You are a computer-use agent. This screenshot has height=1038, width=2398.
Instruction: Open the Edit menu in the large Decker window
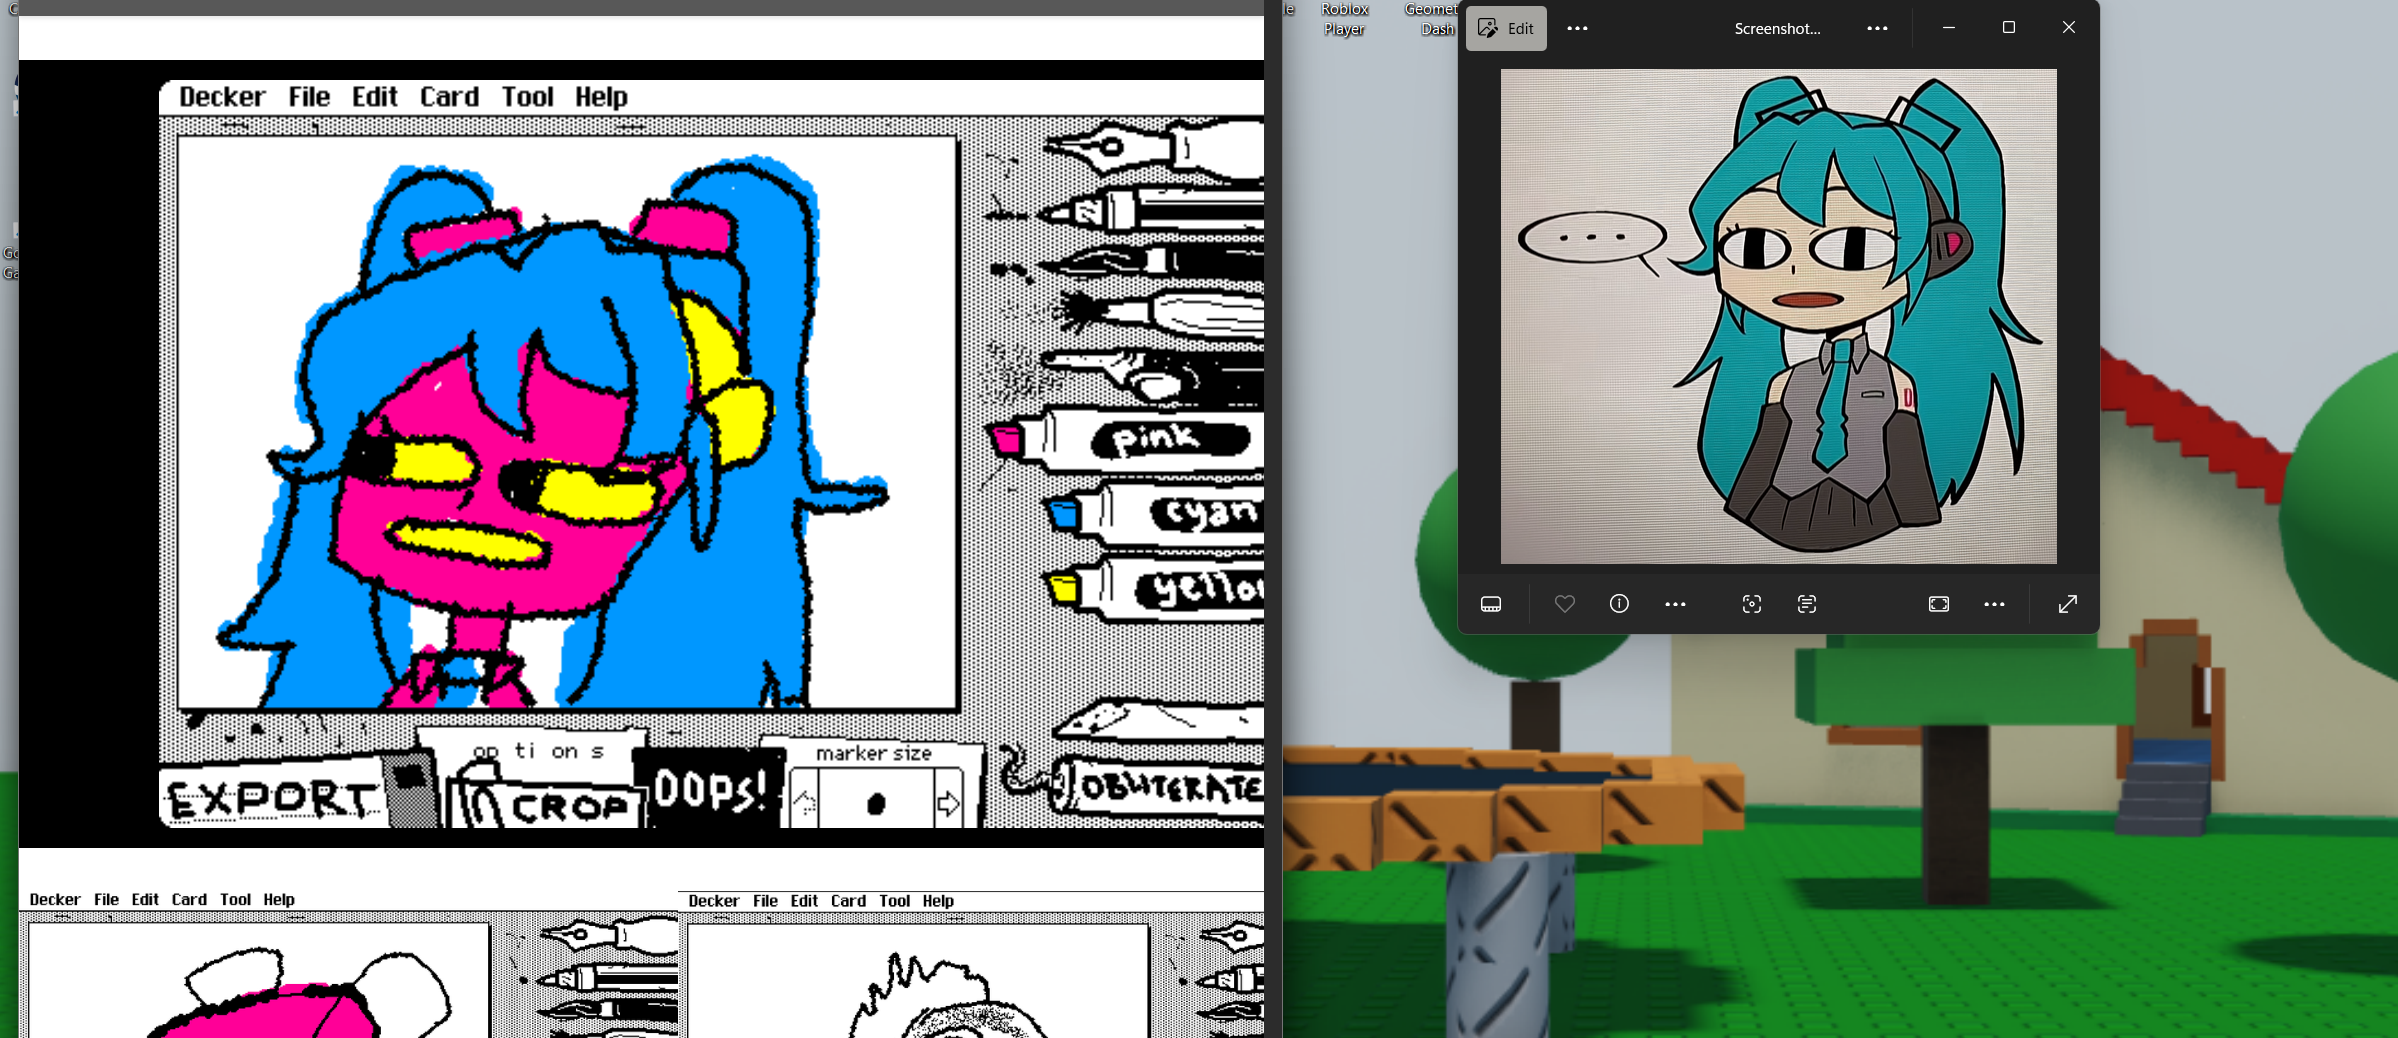[375, 97]
